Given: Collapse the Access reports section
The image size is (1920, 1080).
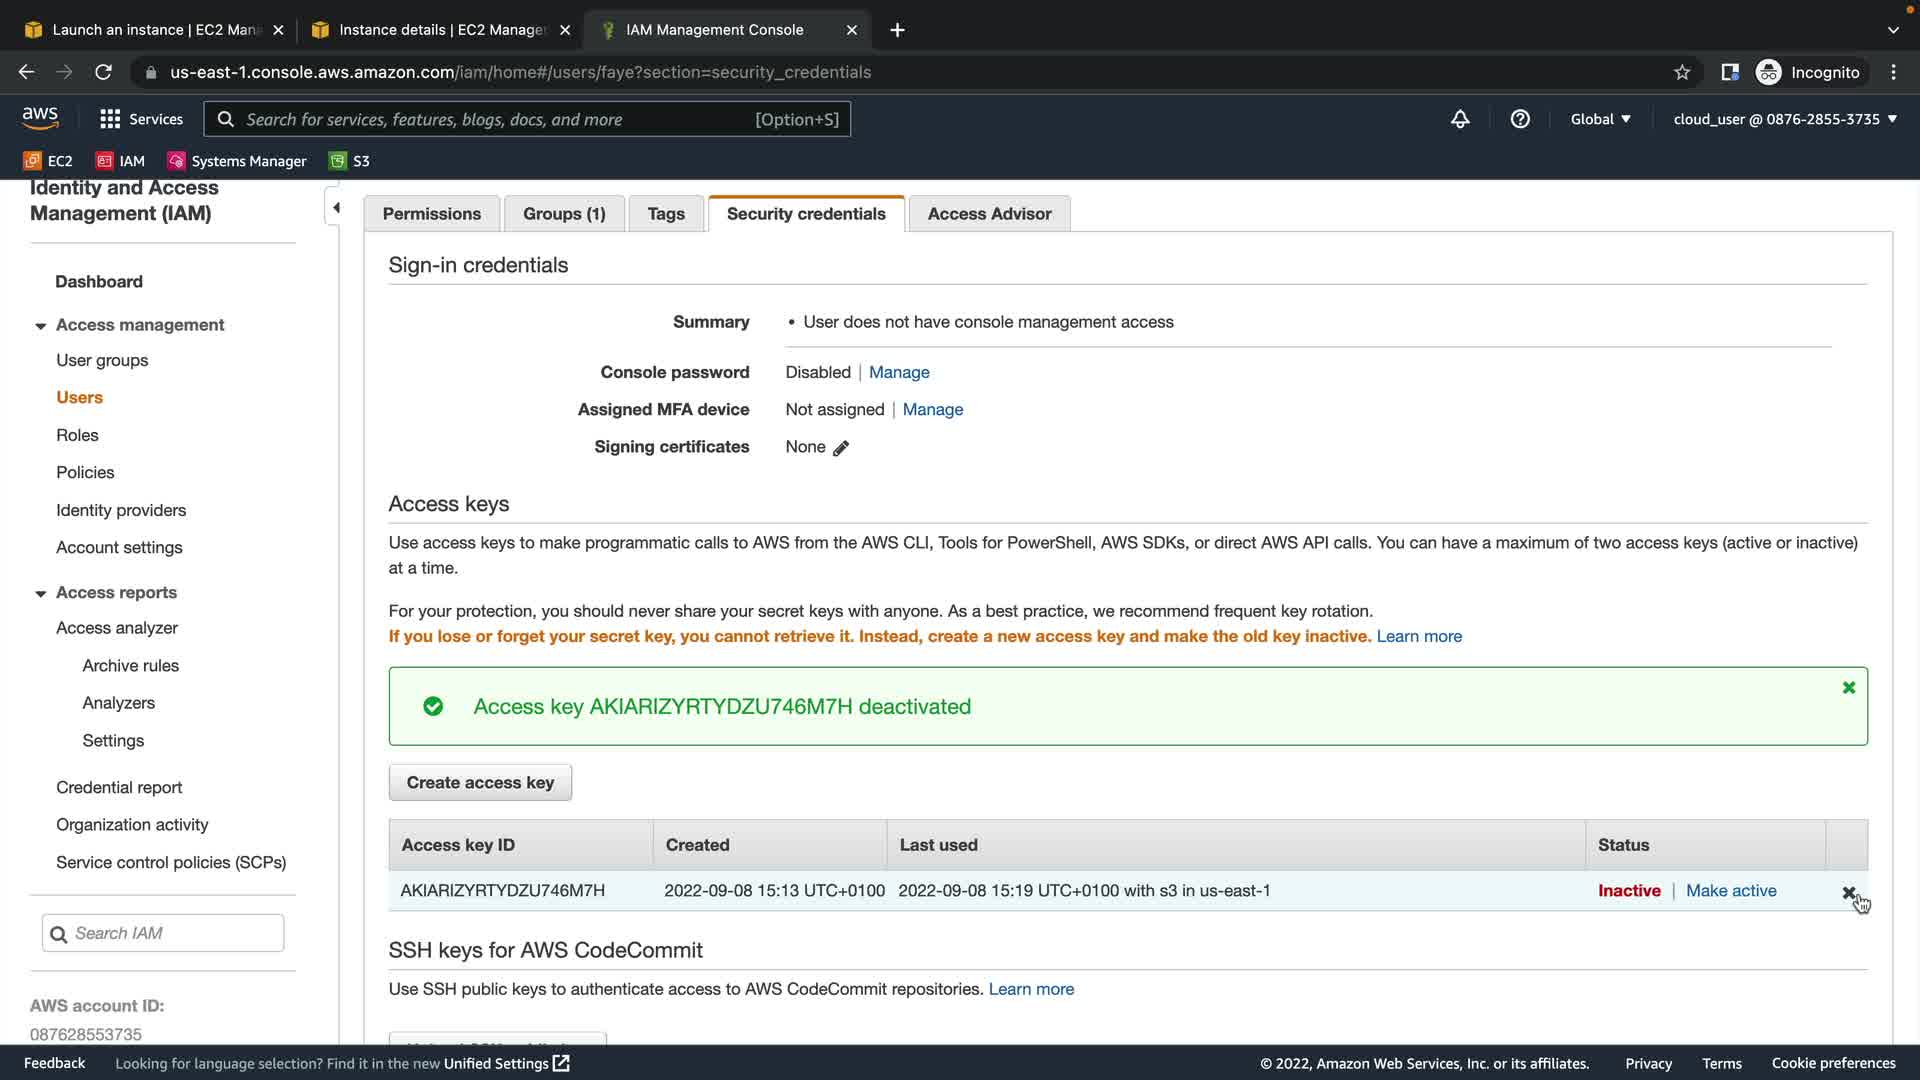Looking at the screenshot, I should (x=41, y=594).
